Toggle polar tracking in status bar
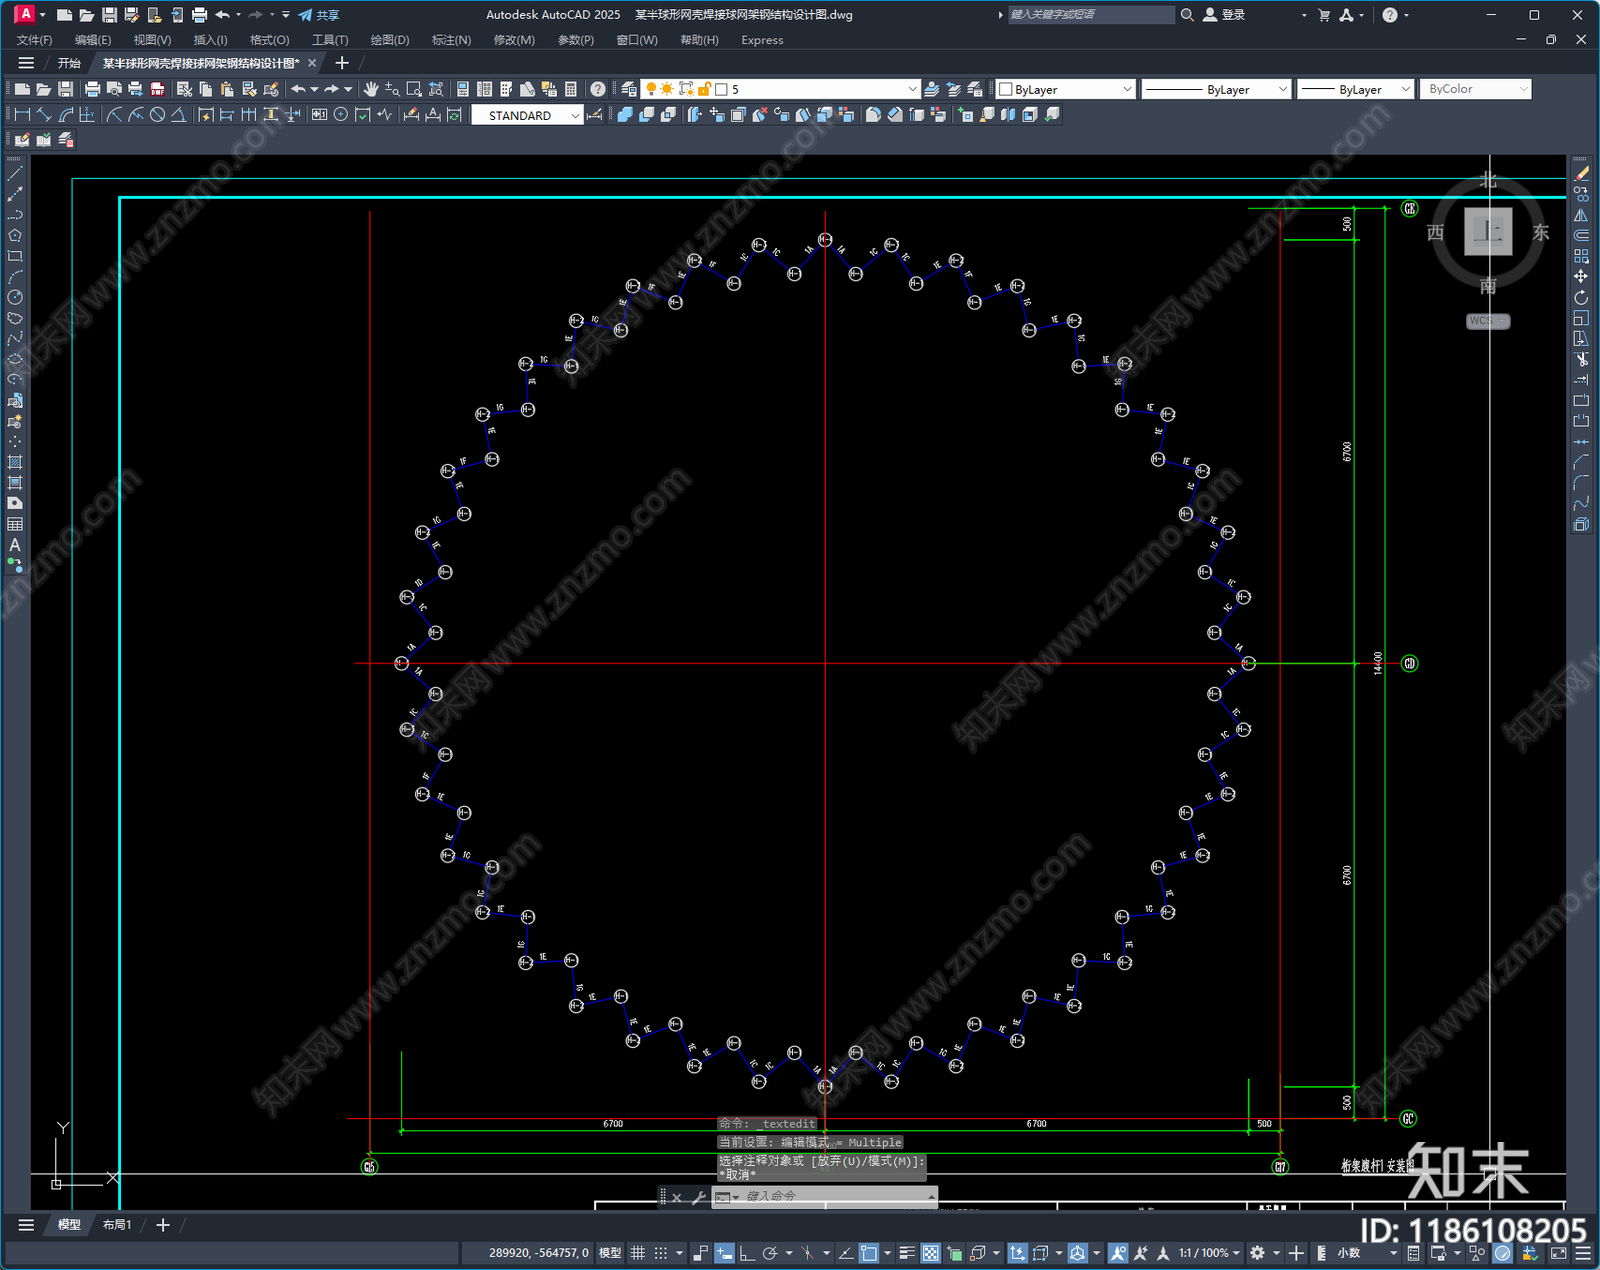 coord(770,1253)
